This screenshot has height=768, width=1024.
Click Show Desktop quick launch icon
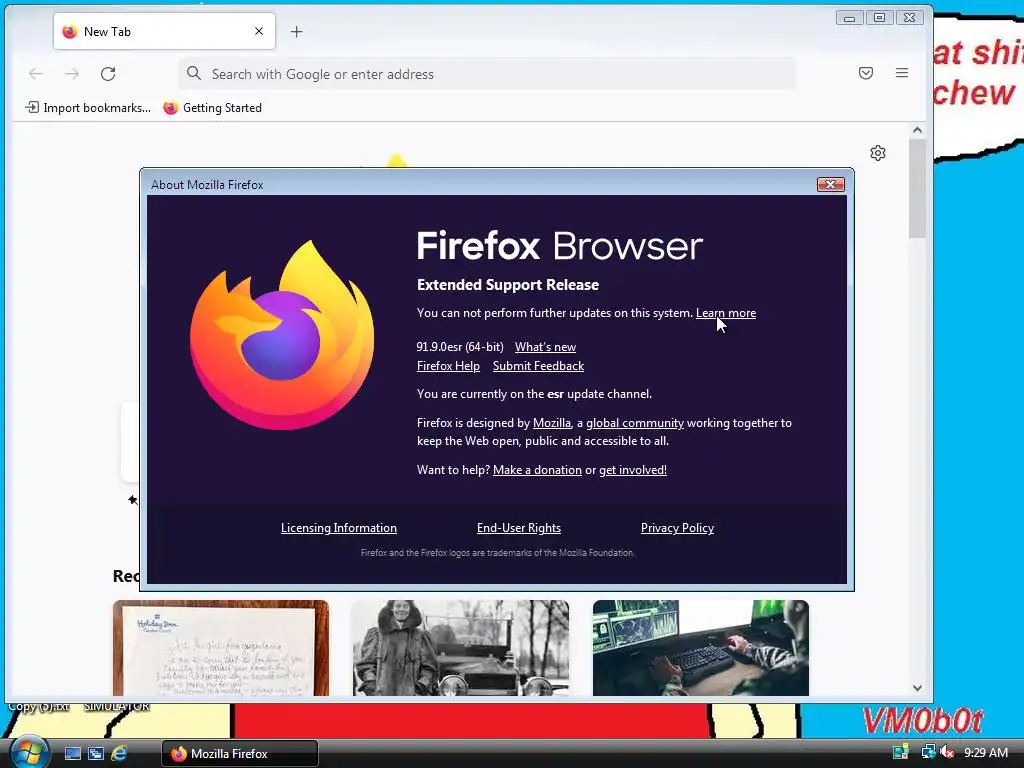click(72, 754)
